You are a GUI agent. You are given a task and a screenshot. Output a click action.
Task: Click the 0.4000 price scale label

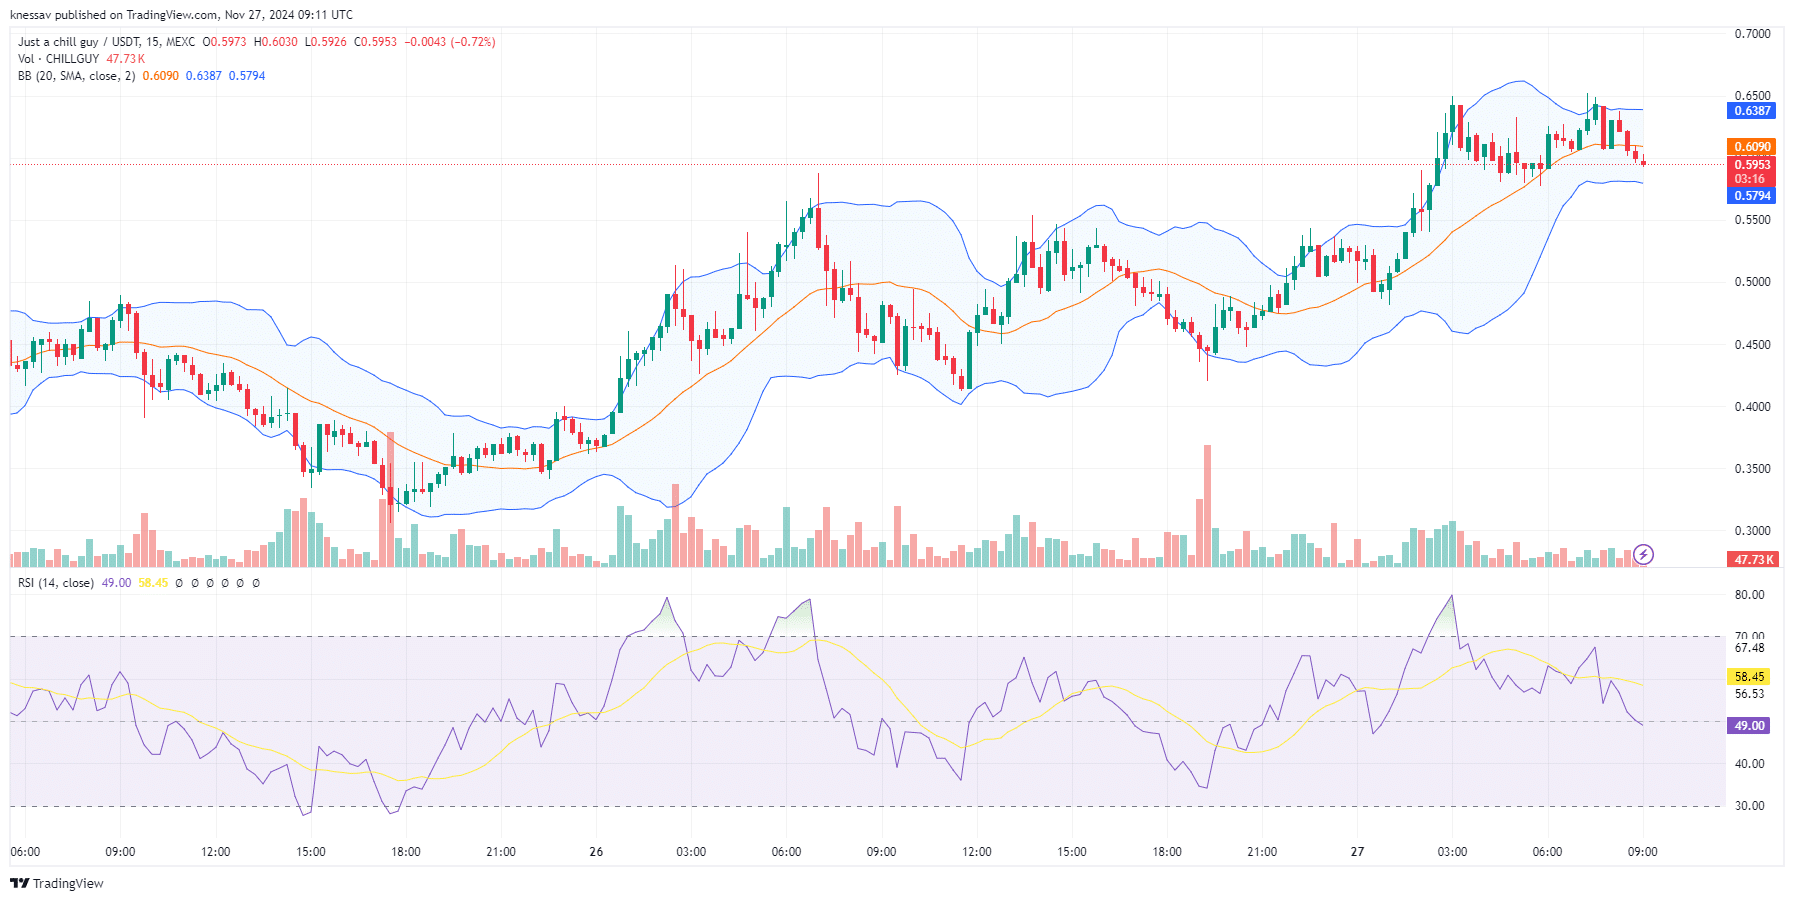(x=1752, y=407)
